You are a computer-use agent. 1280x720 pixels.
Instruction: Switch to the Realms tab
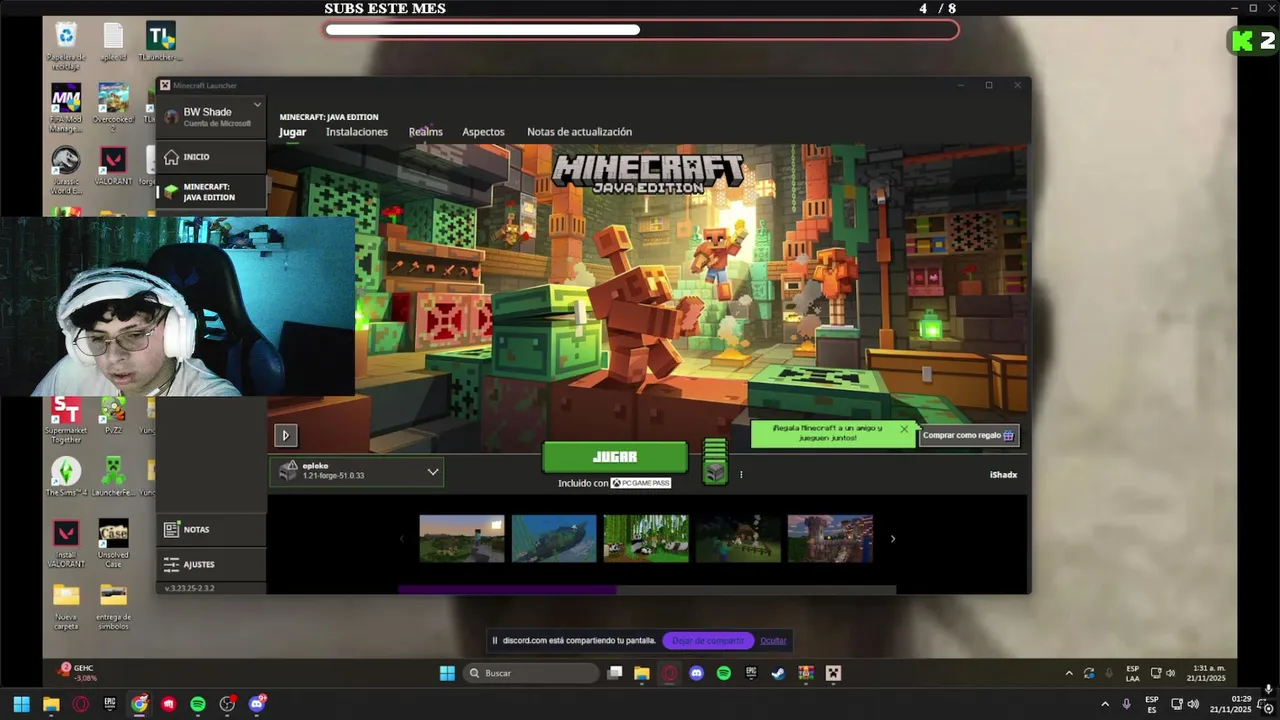tap(425, 132)
